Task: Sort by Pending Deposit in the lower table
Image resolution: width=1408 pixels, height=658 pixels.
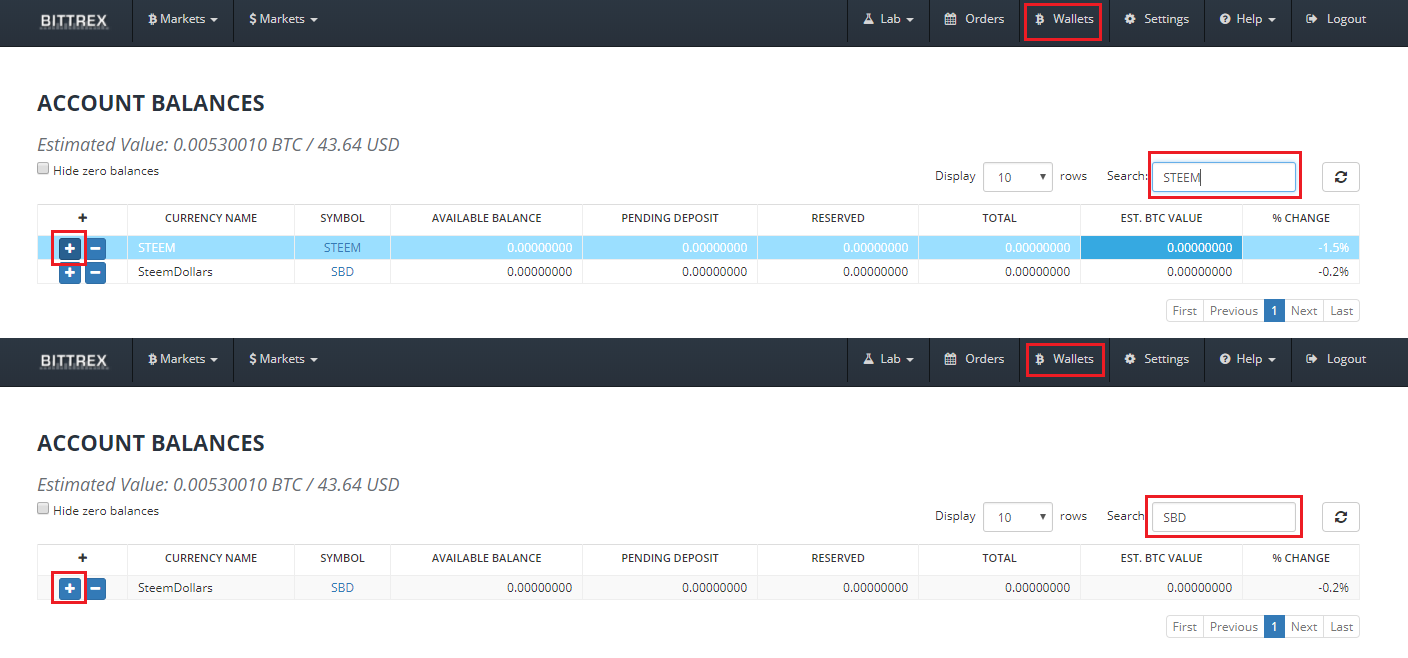Action: (670, 558)
